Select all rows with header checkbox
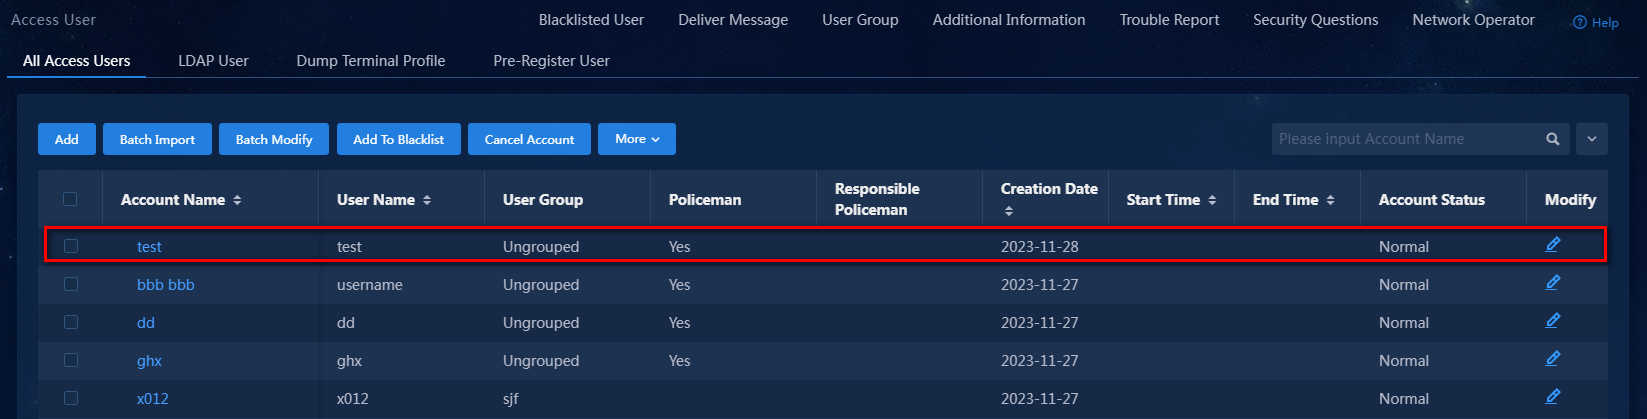Viewport: 1647px width, 419px height. [x=70, y=199]
